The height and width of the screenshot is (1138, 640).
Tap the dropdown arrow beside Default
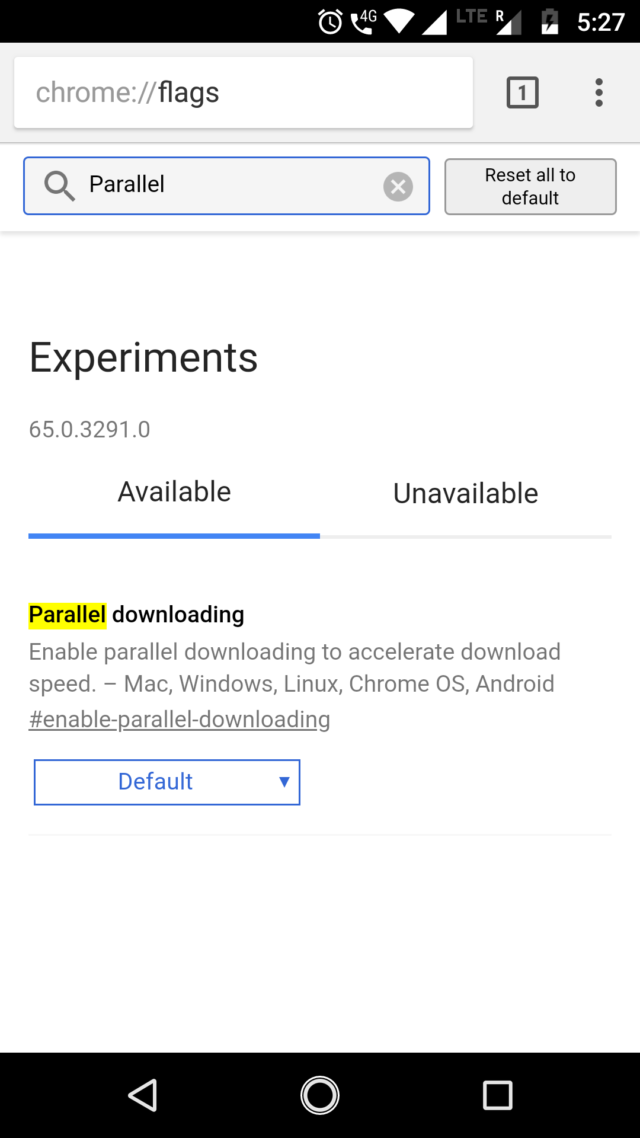point(284,782)
